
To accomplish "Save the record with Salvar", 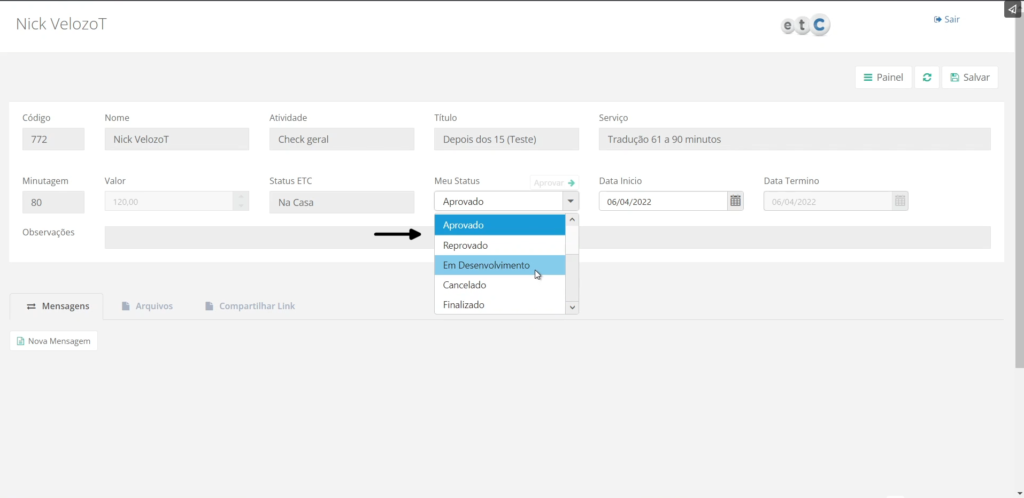I will (x=969, y=77).
